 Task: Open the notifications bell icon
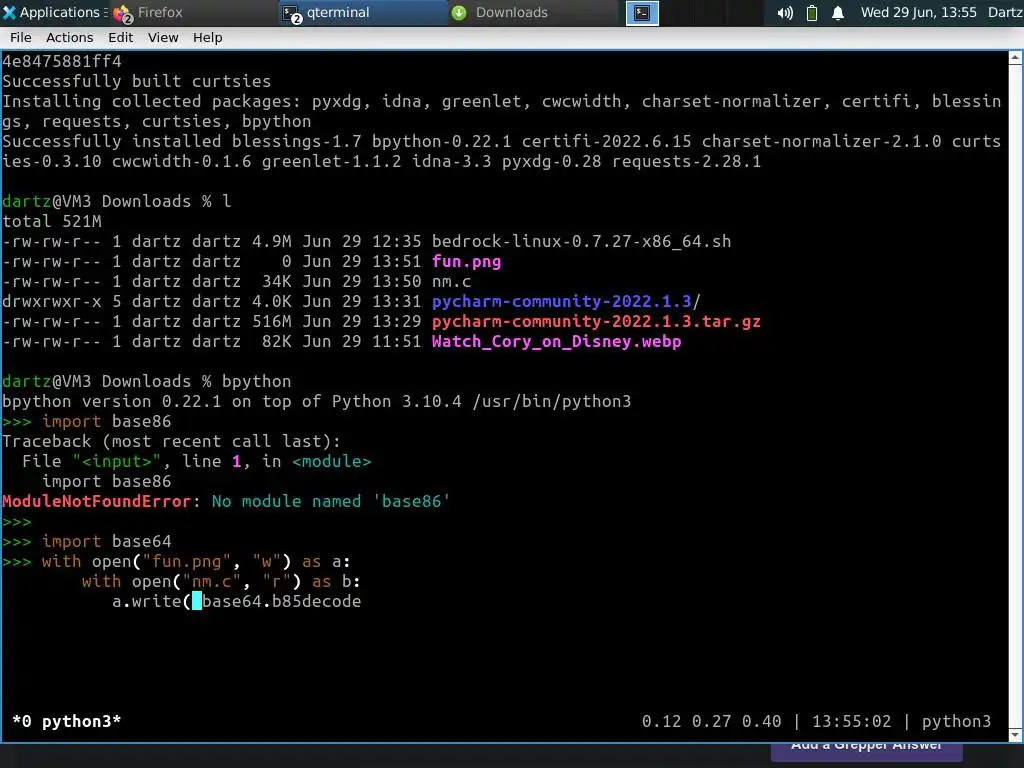point(838,13)
